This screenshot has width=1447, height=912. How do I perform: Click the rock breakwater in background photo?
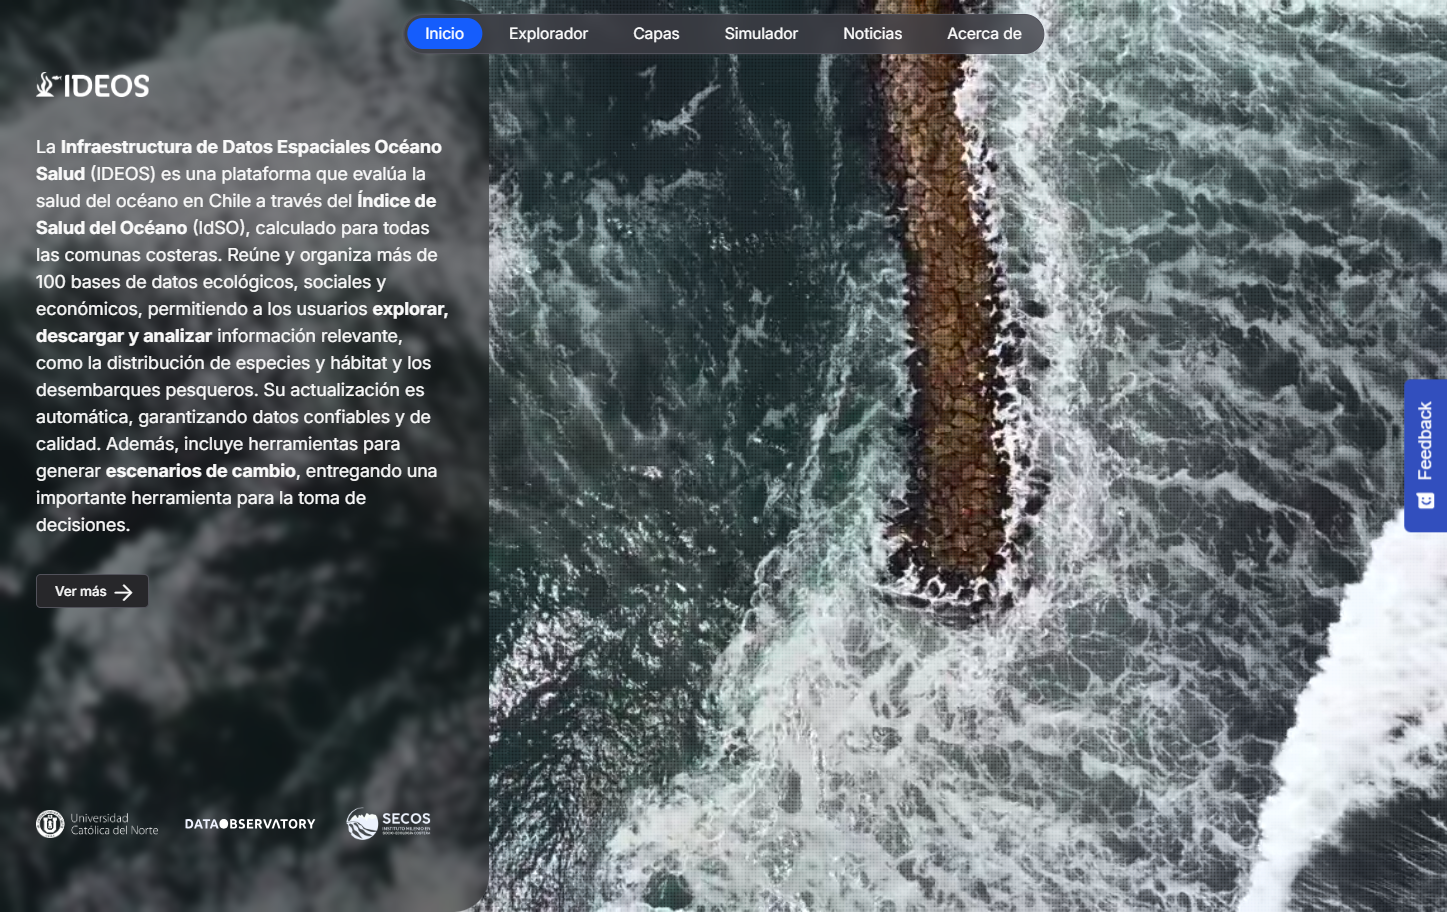pos(951,330)
